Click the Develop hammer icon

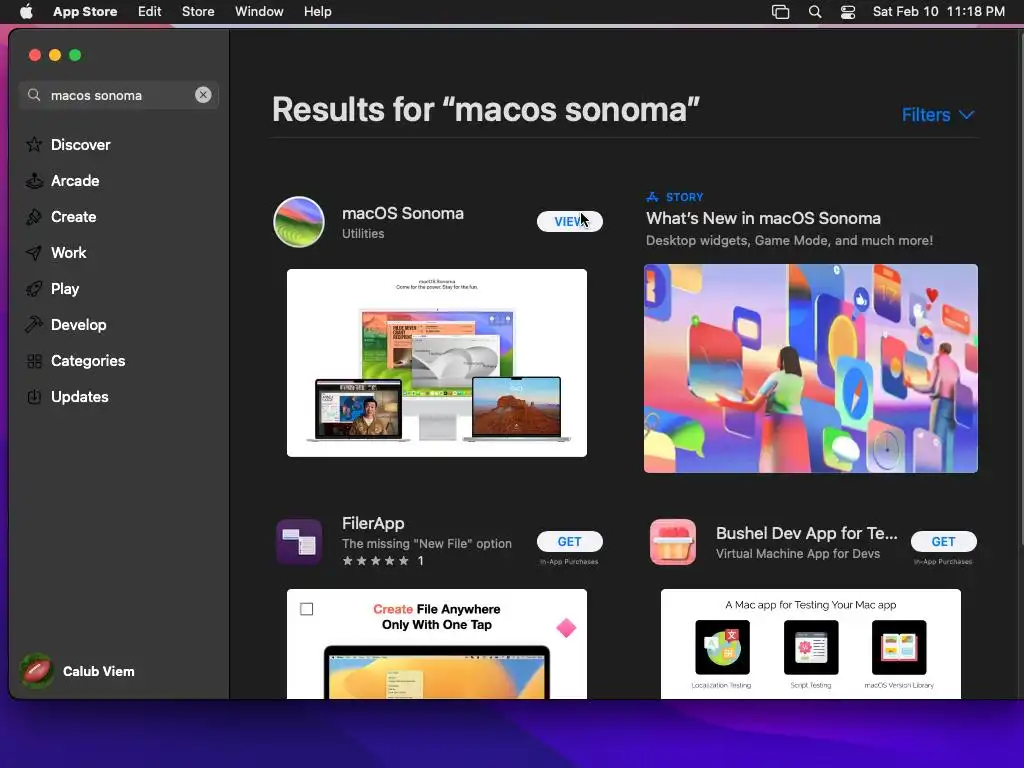tap(34, 325)
